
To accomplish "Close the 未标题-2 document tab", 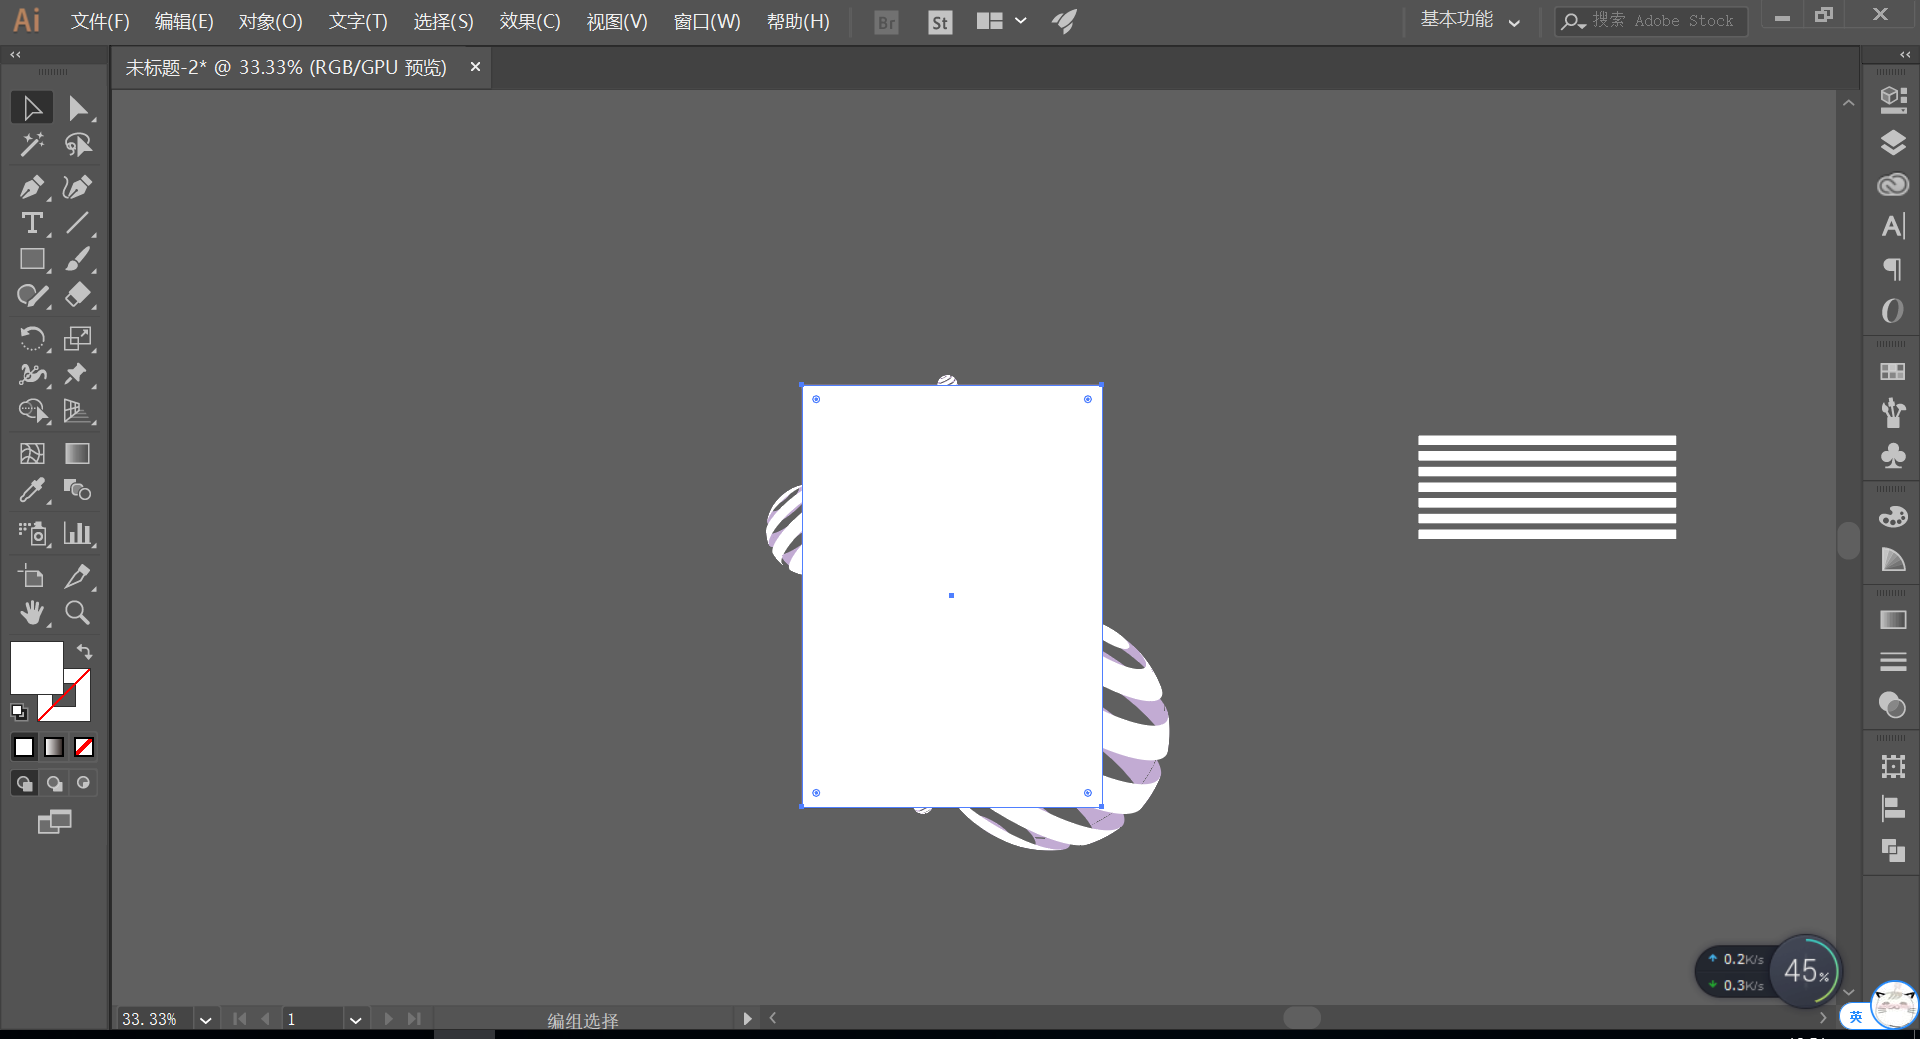I will pyautogui.click(x=475, y=67).
